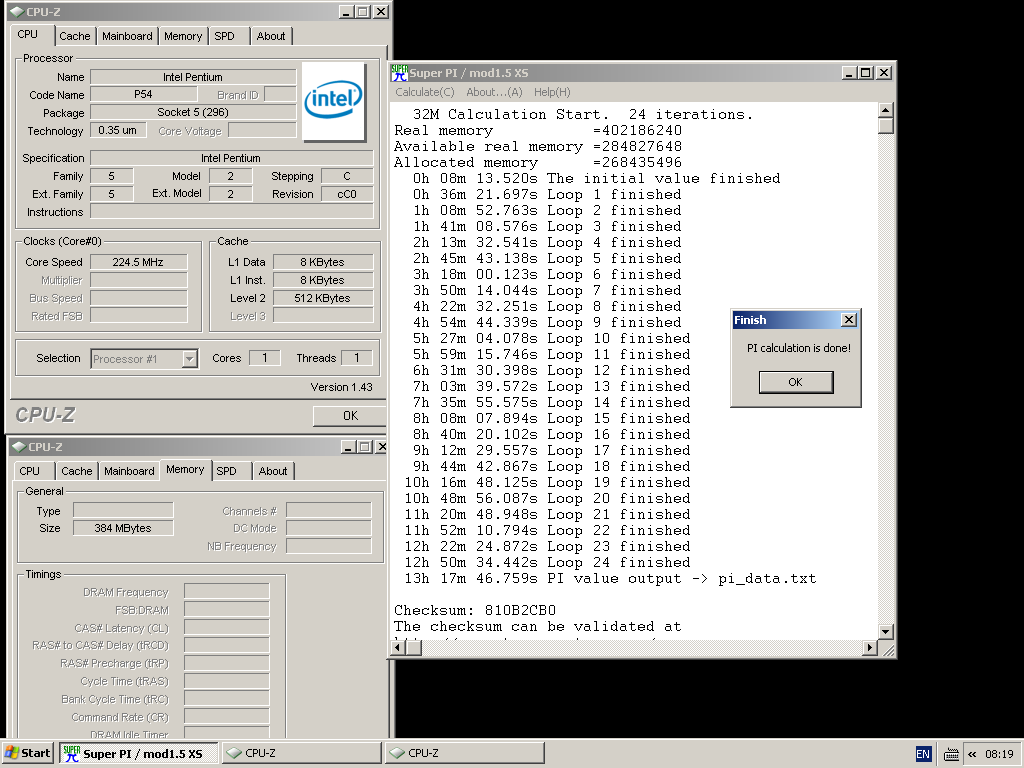
Task: Open the SPD tab in lower CPU-Z
Action: (x=227, y=471)
